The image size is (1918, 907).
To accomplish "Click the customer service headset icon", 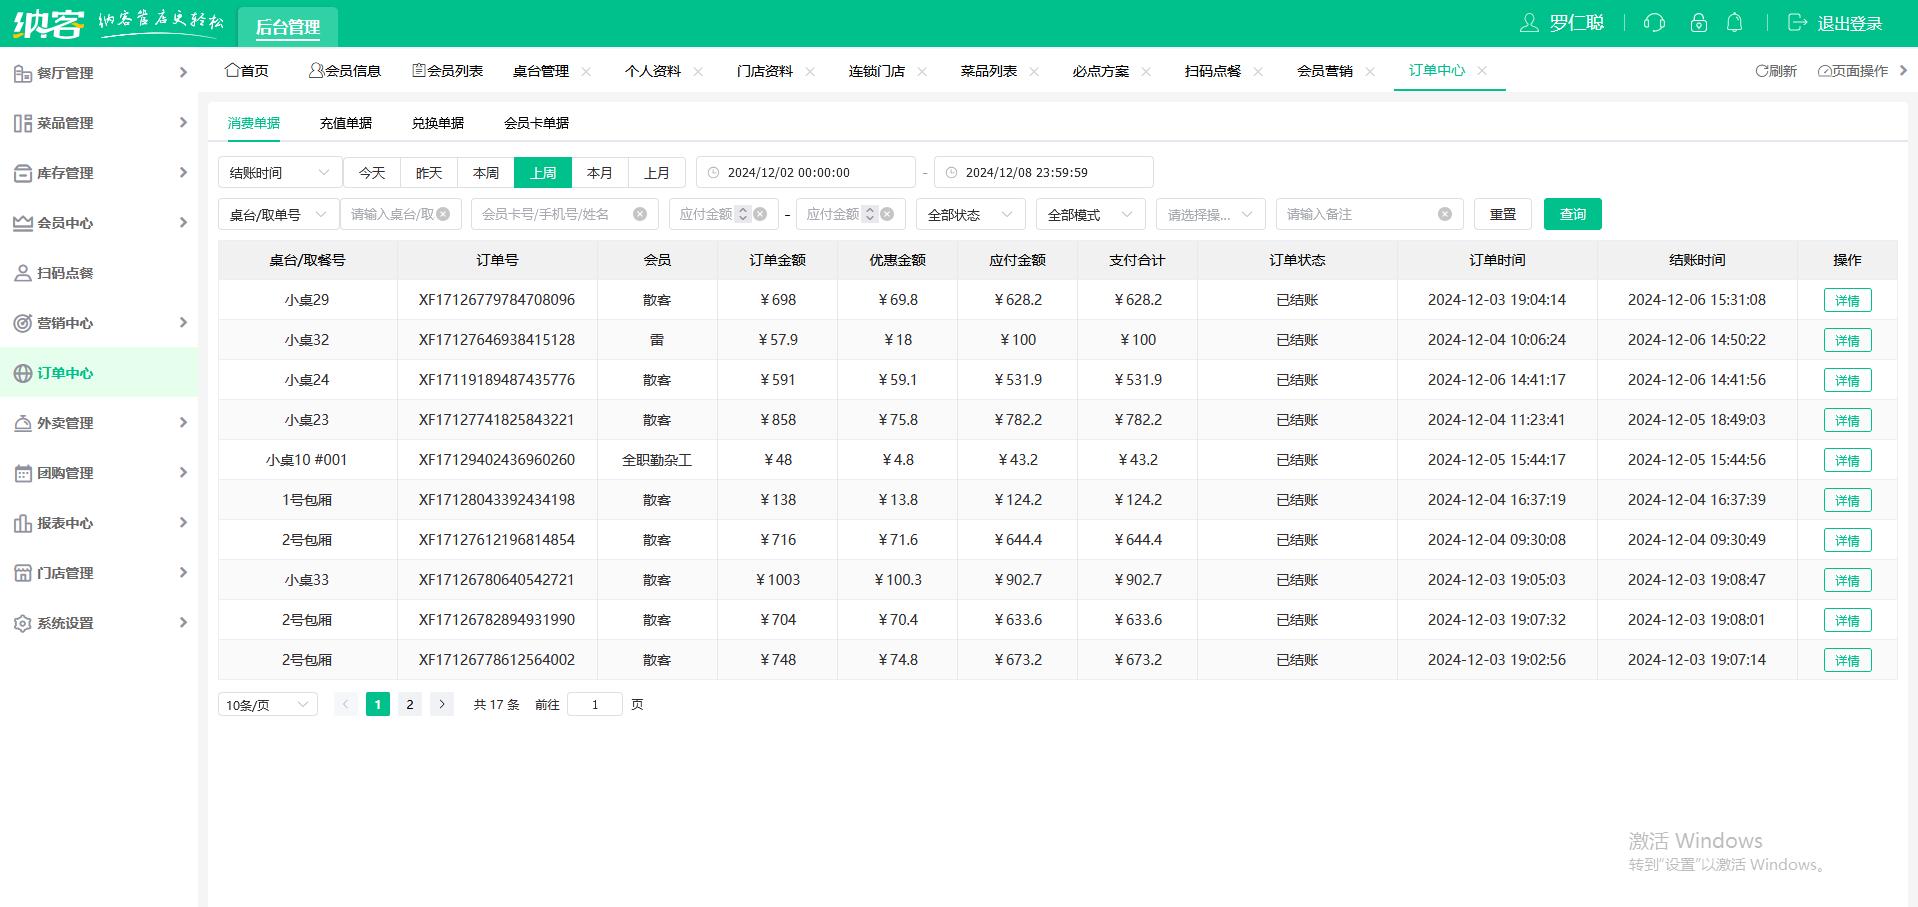I will [1654, 23].
